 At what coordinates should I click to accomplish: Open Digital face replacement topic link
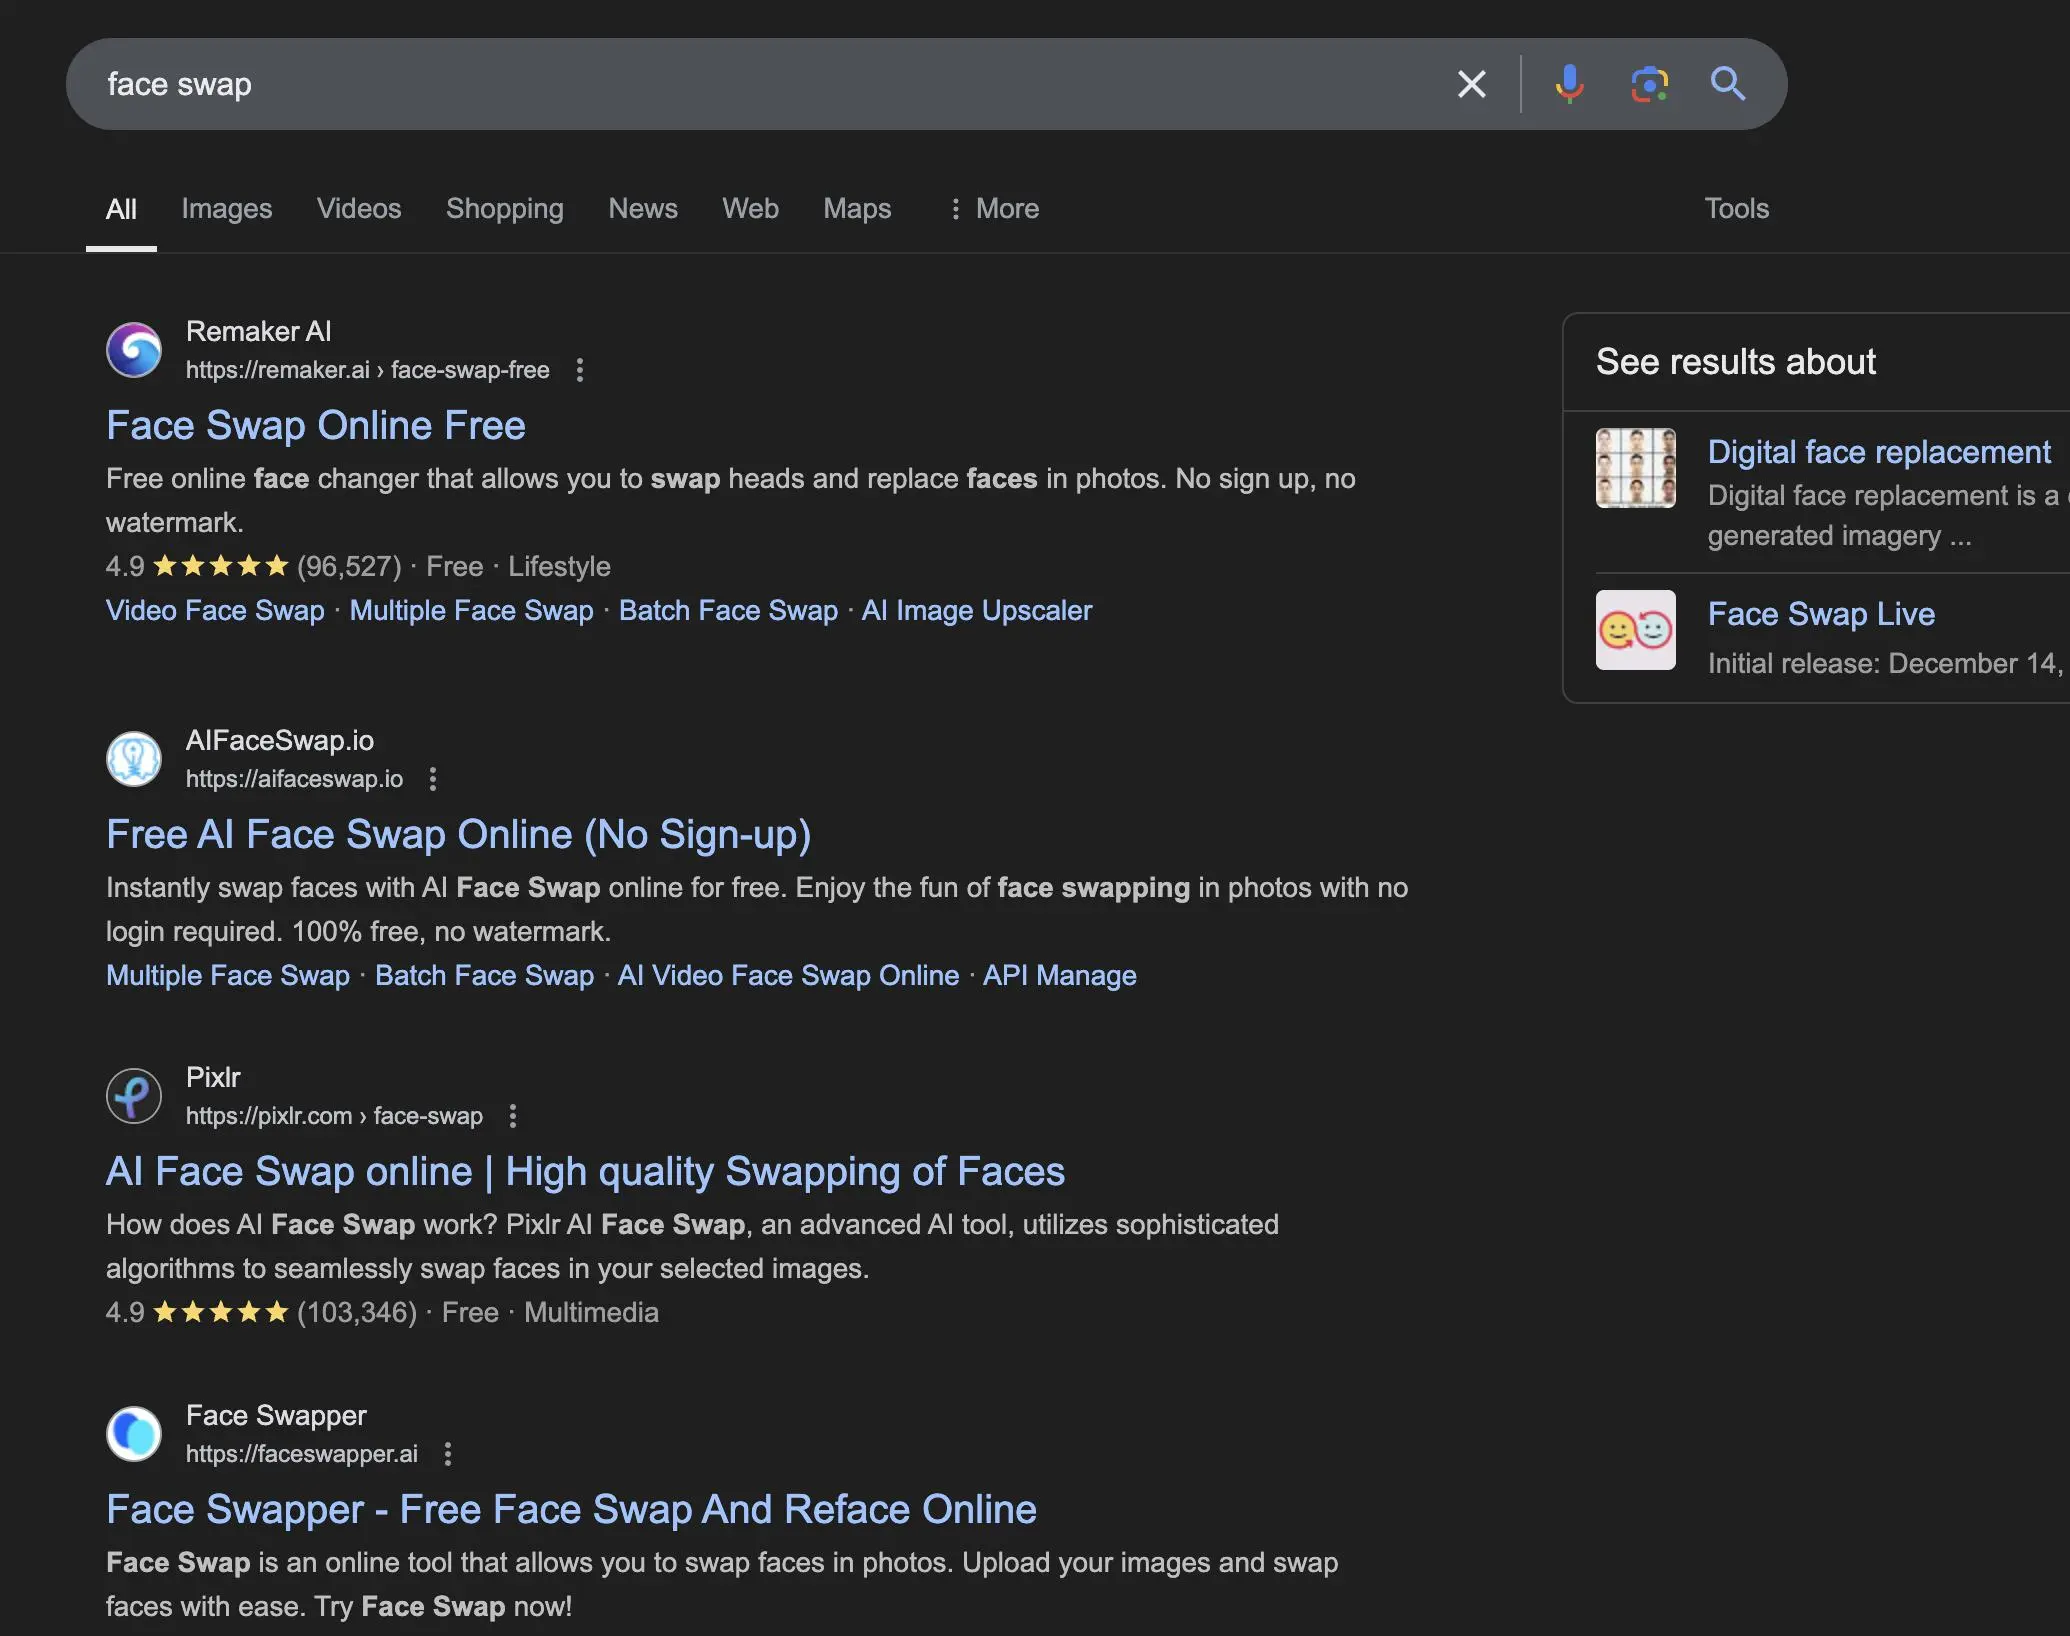(x=1879, y=452)
